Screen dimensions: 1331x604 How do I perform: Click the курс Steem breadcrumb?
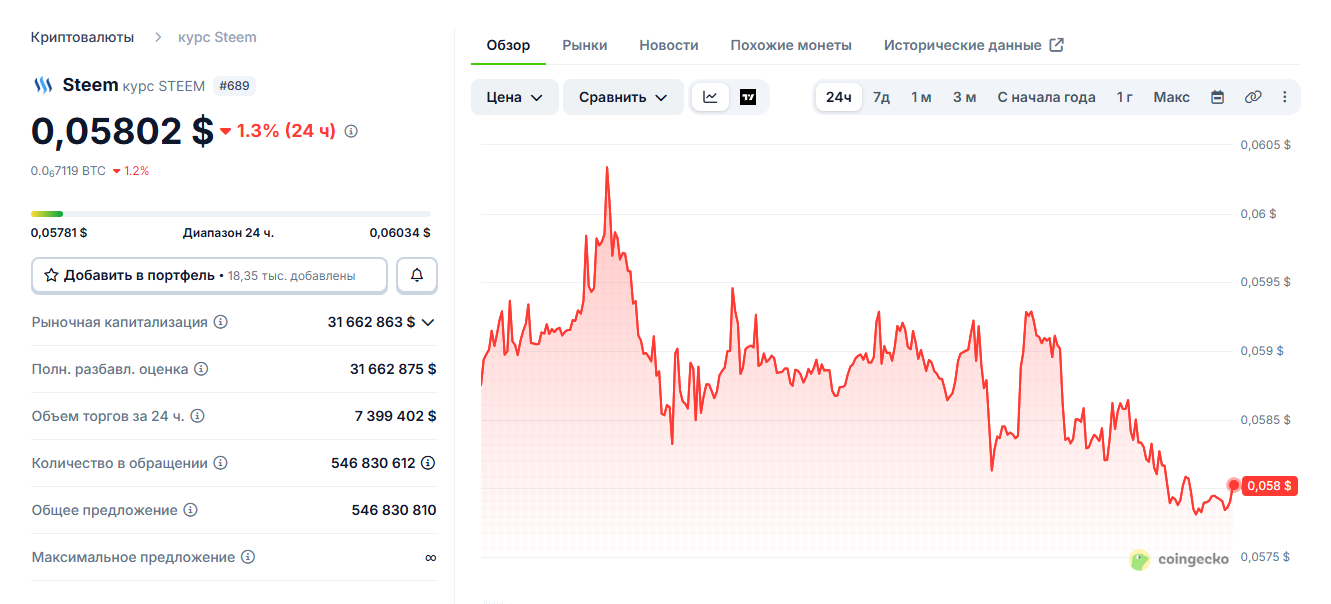[217, 37]
